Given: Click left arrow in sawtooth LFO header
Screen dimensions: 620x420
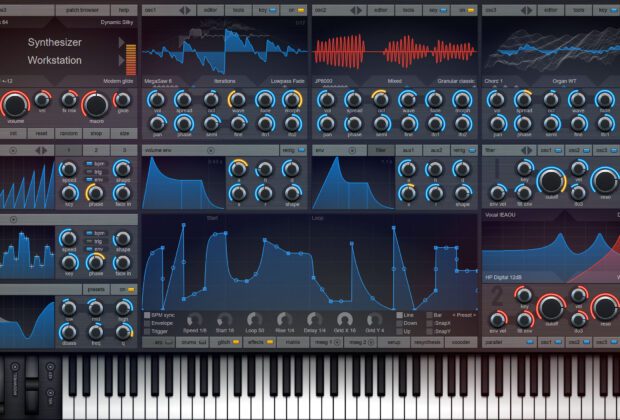Looking at the screenshot, I should [x=38, y=150].
